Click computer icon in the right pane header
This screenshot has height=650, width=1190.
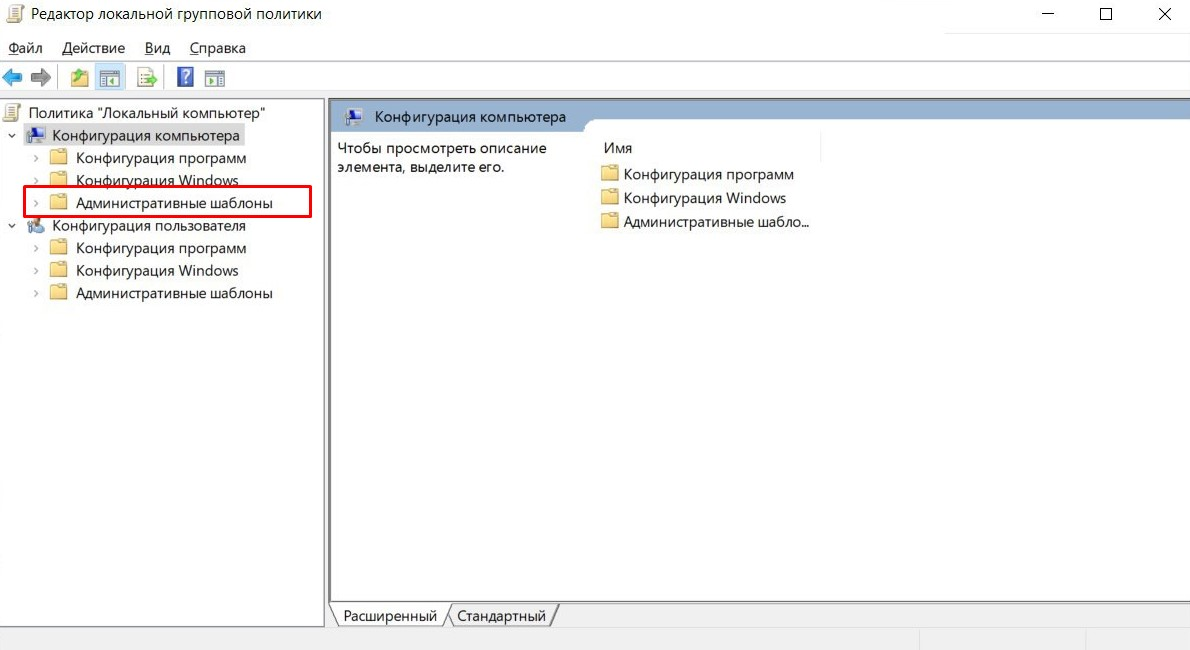coord(354,117)
